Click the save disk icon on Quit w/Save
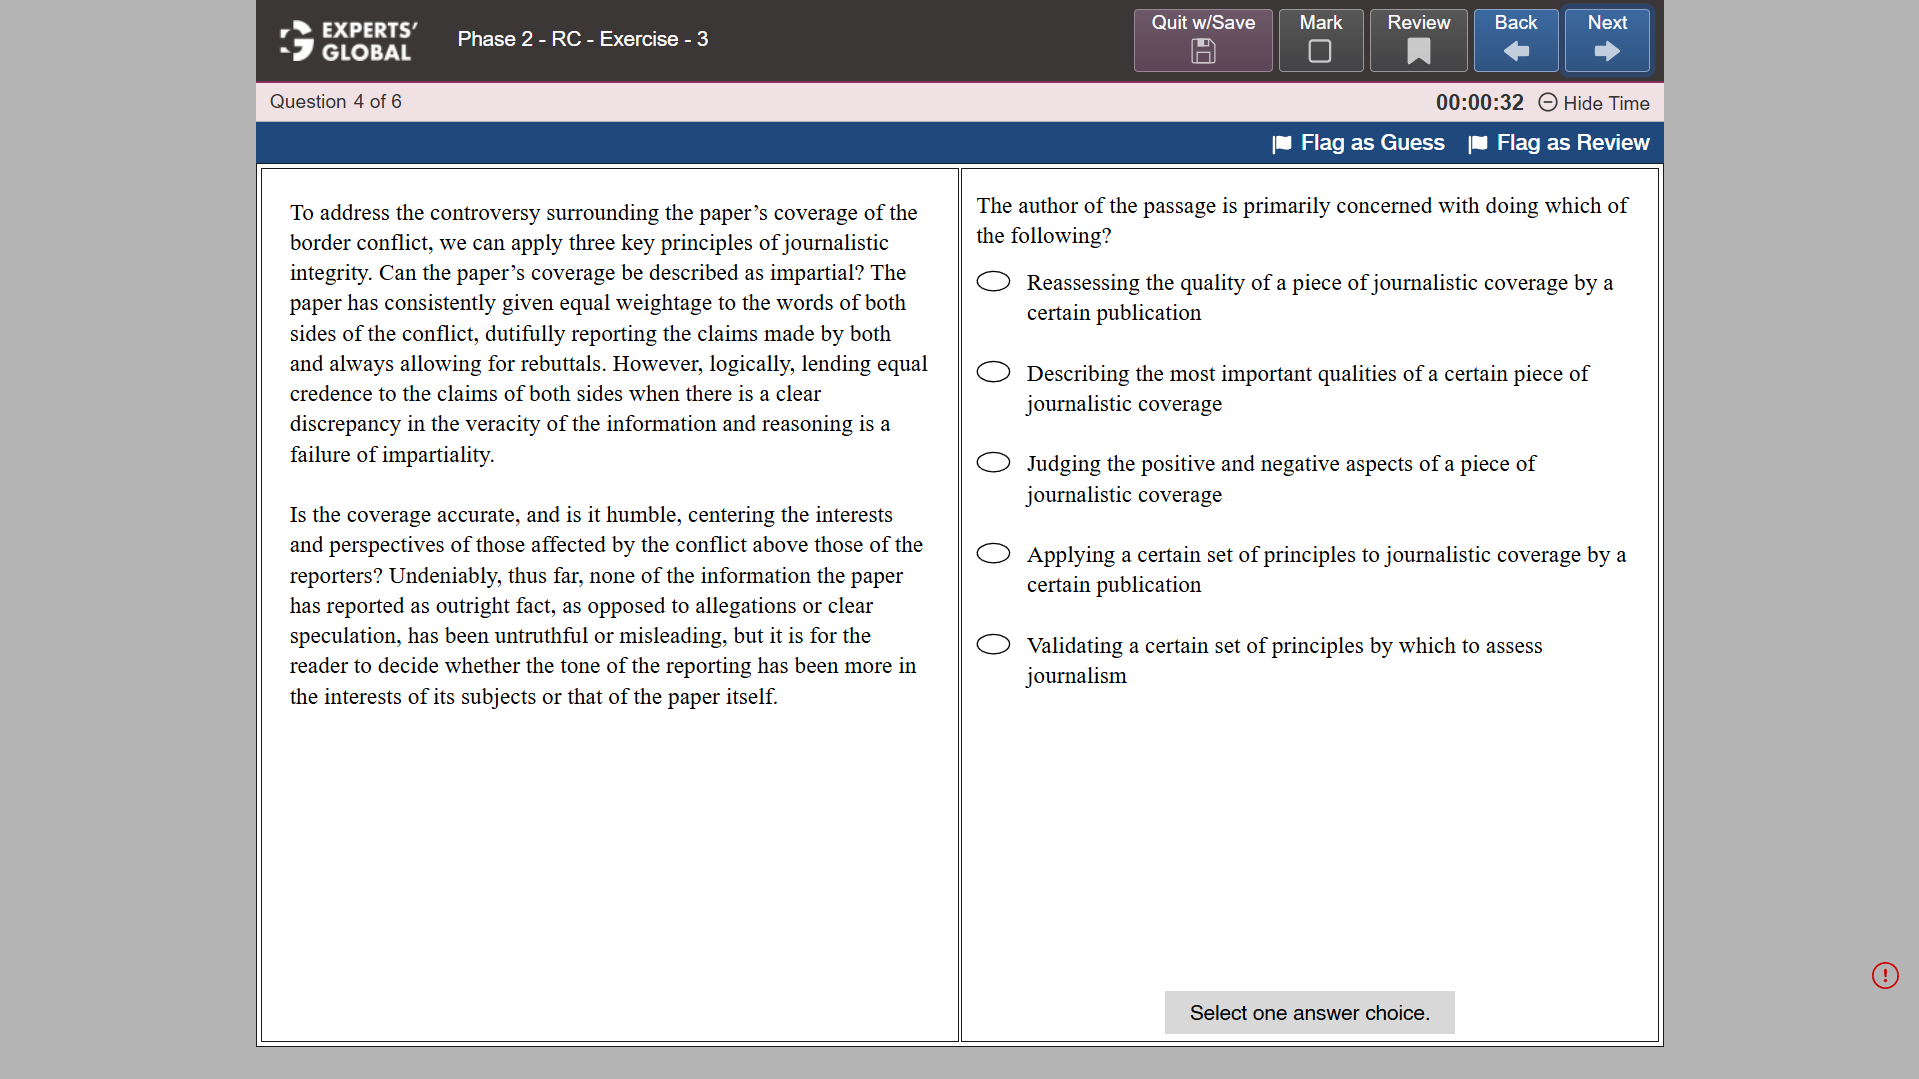This screenshot has width=1919, height=1079. coord(1202,52)
